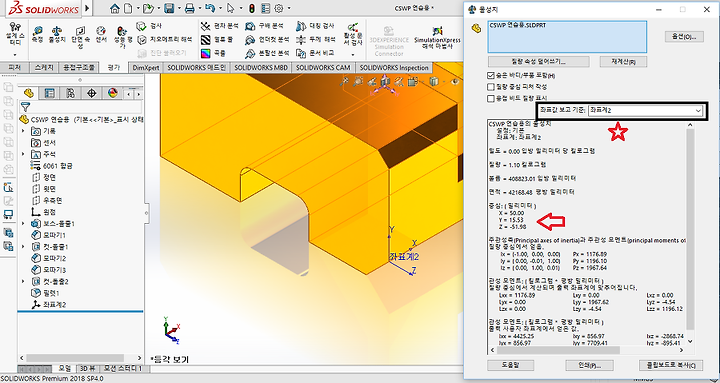Switch to the DimXpert ribbon tab
Screen dimensions: 720x383
point(146,67)
